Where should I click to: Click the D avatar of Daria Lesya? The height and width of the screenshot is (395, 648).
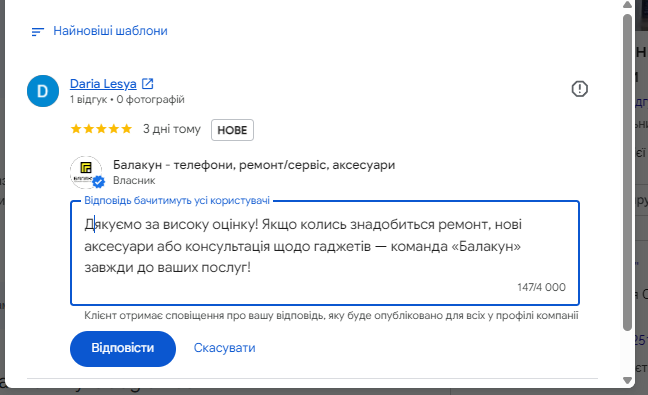pyautogui.click(x=43, y=91)
